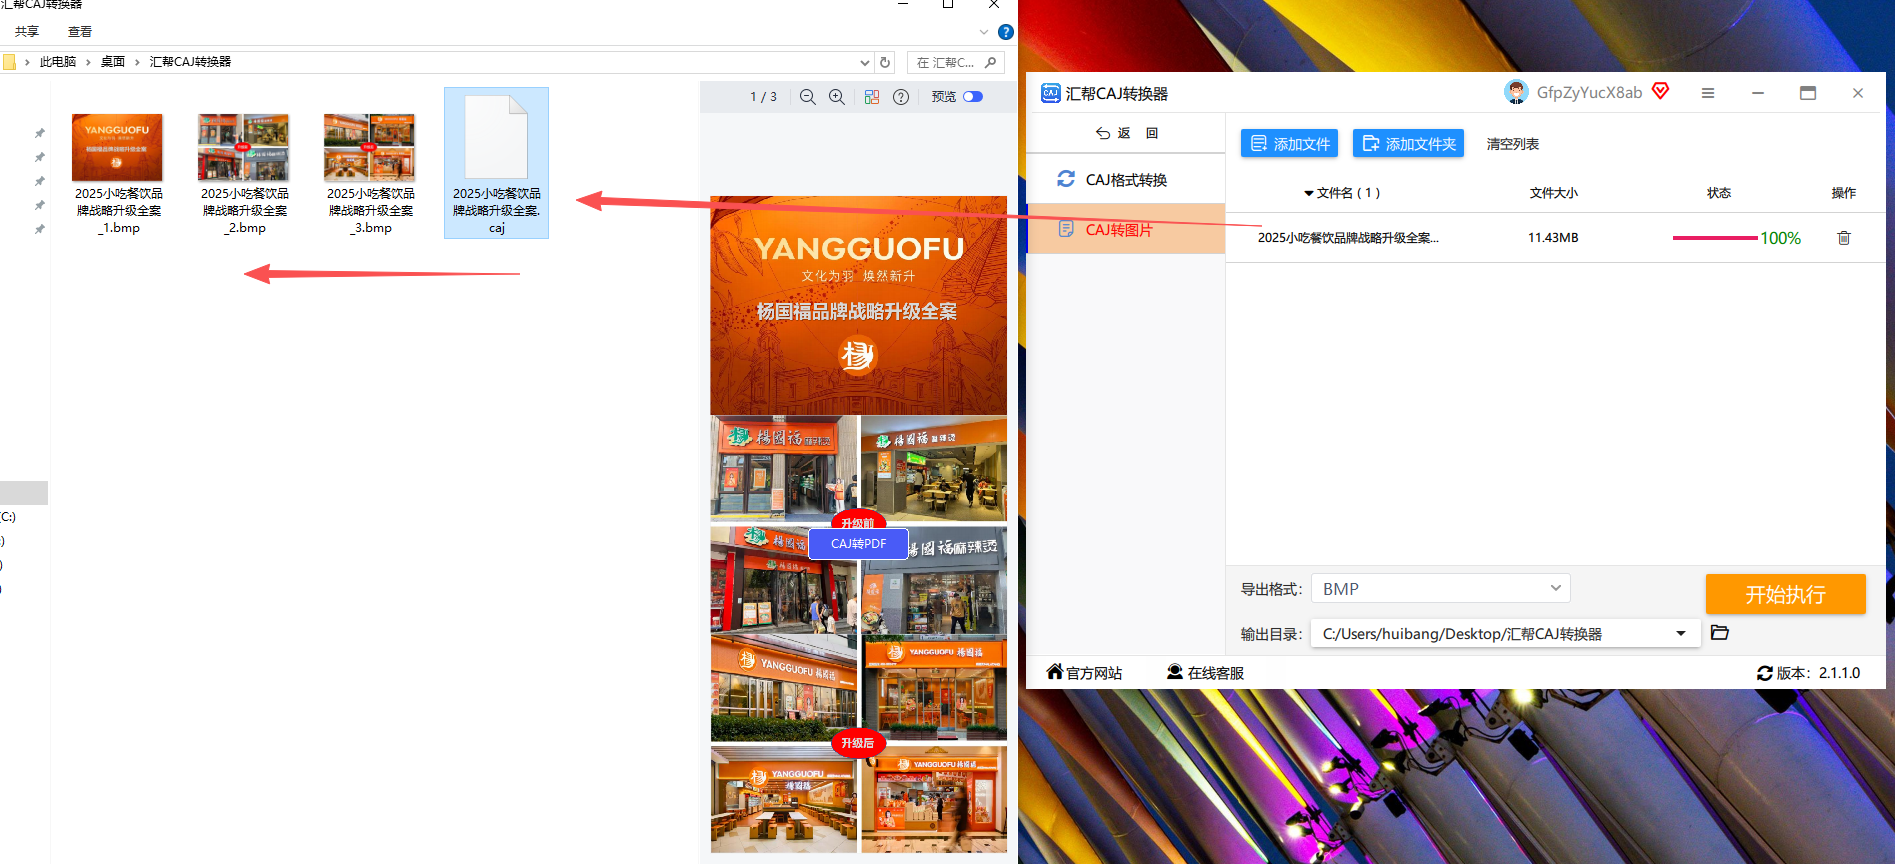
Task: Expand the chevron after 桌面
Action: pyautogui.click(x=137, y=62)
